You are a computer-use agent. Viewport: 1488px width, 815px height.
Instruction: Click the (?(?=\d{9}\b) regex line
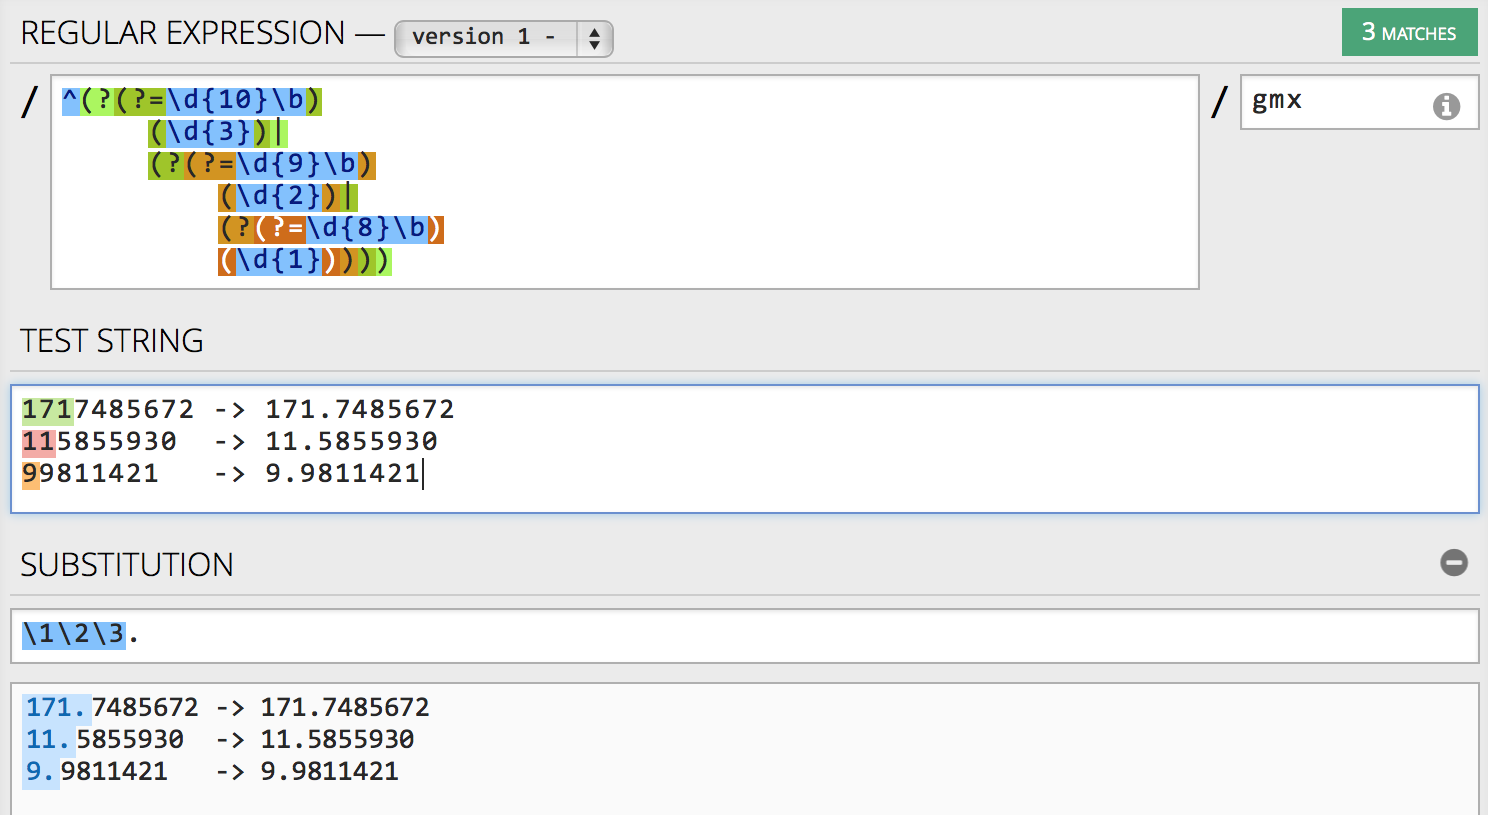262,165
